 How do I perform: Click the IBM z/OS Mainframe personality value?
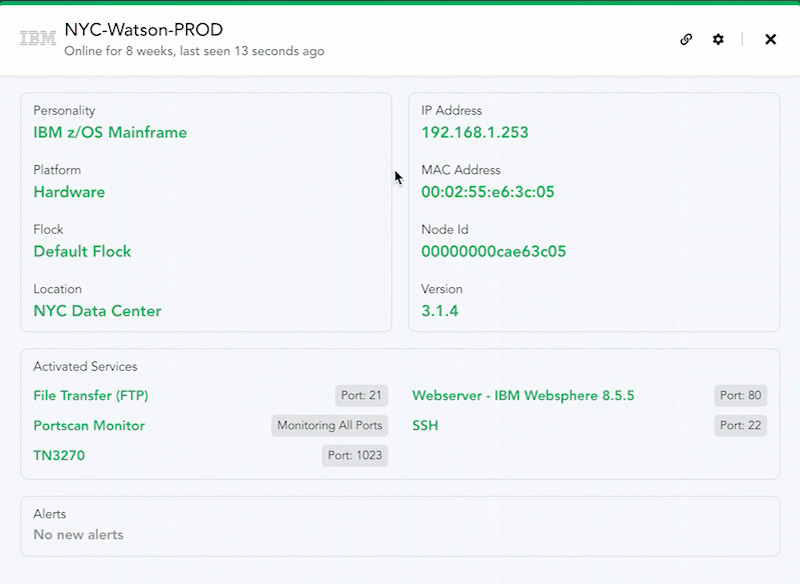[110, 133]
